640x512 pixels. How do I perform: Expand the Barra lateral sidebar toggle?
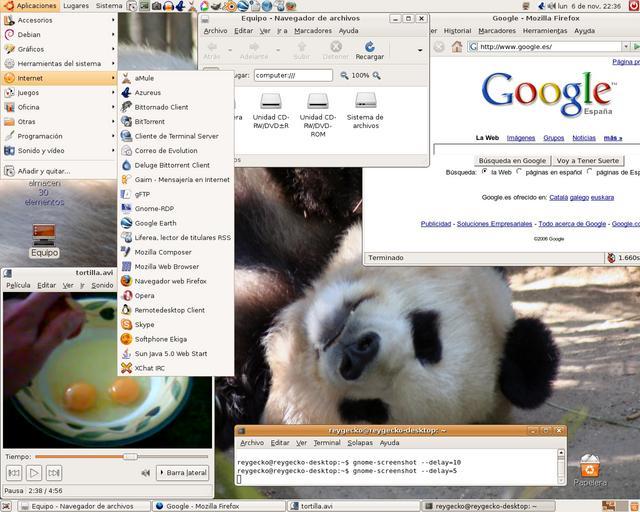[183, 472]
